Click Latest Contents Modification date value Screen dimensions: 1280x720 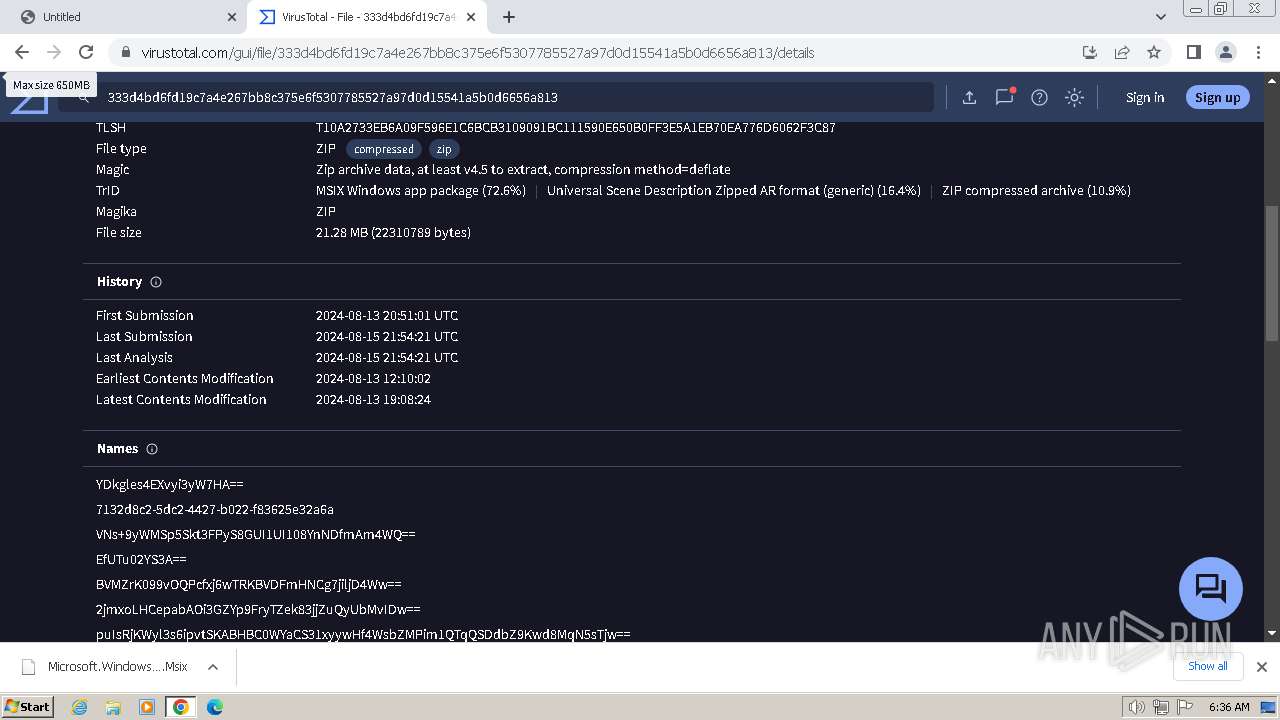click(373, 399)
